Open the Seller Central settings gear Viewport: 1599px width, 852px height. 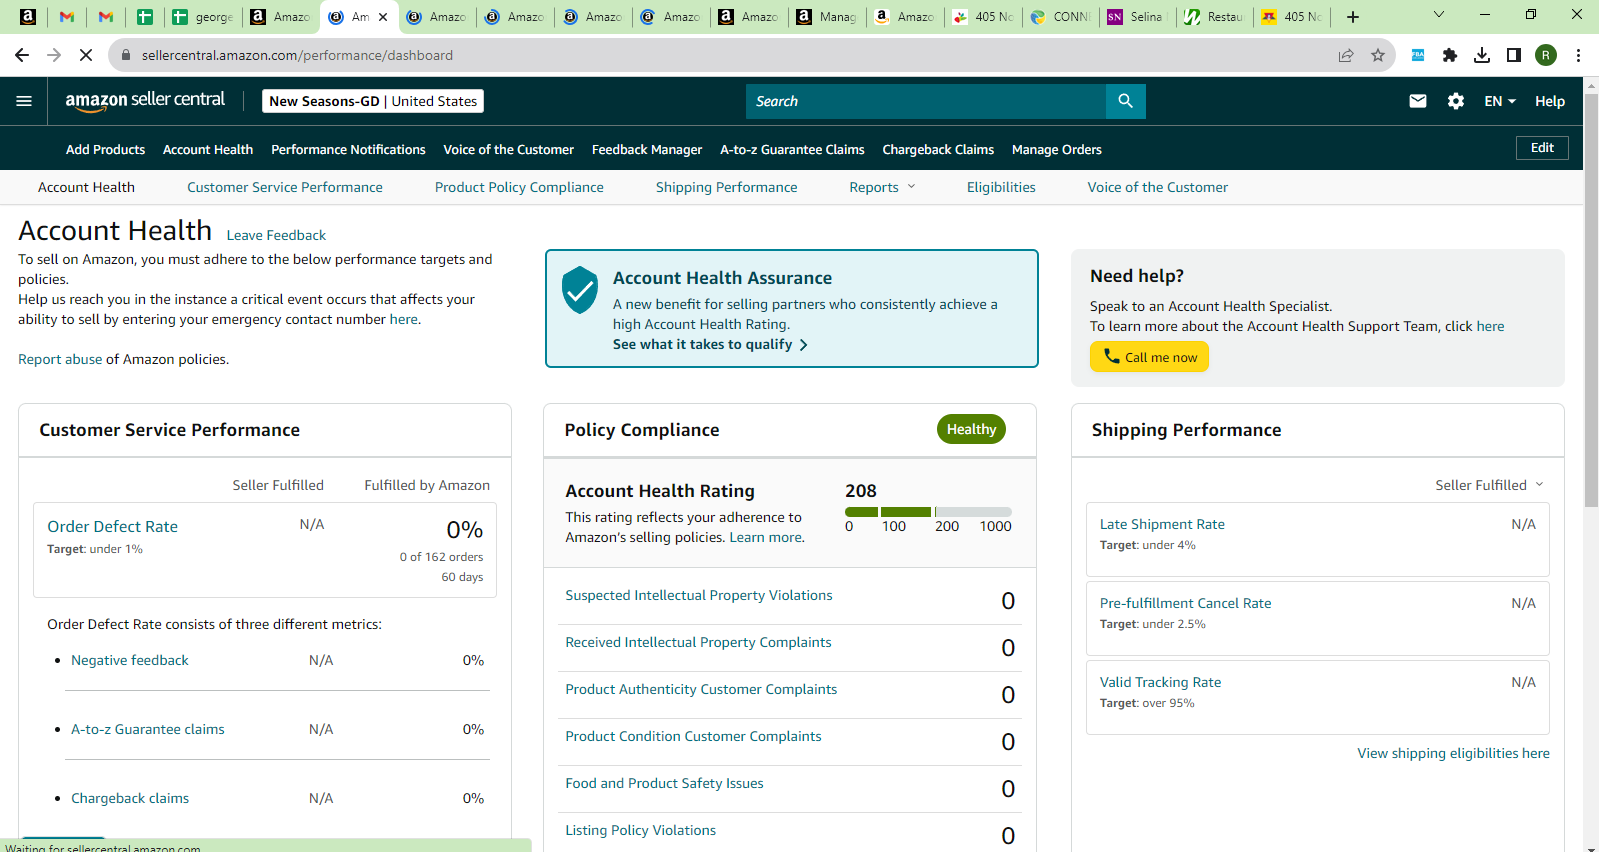click(x=1456, y=101)
